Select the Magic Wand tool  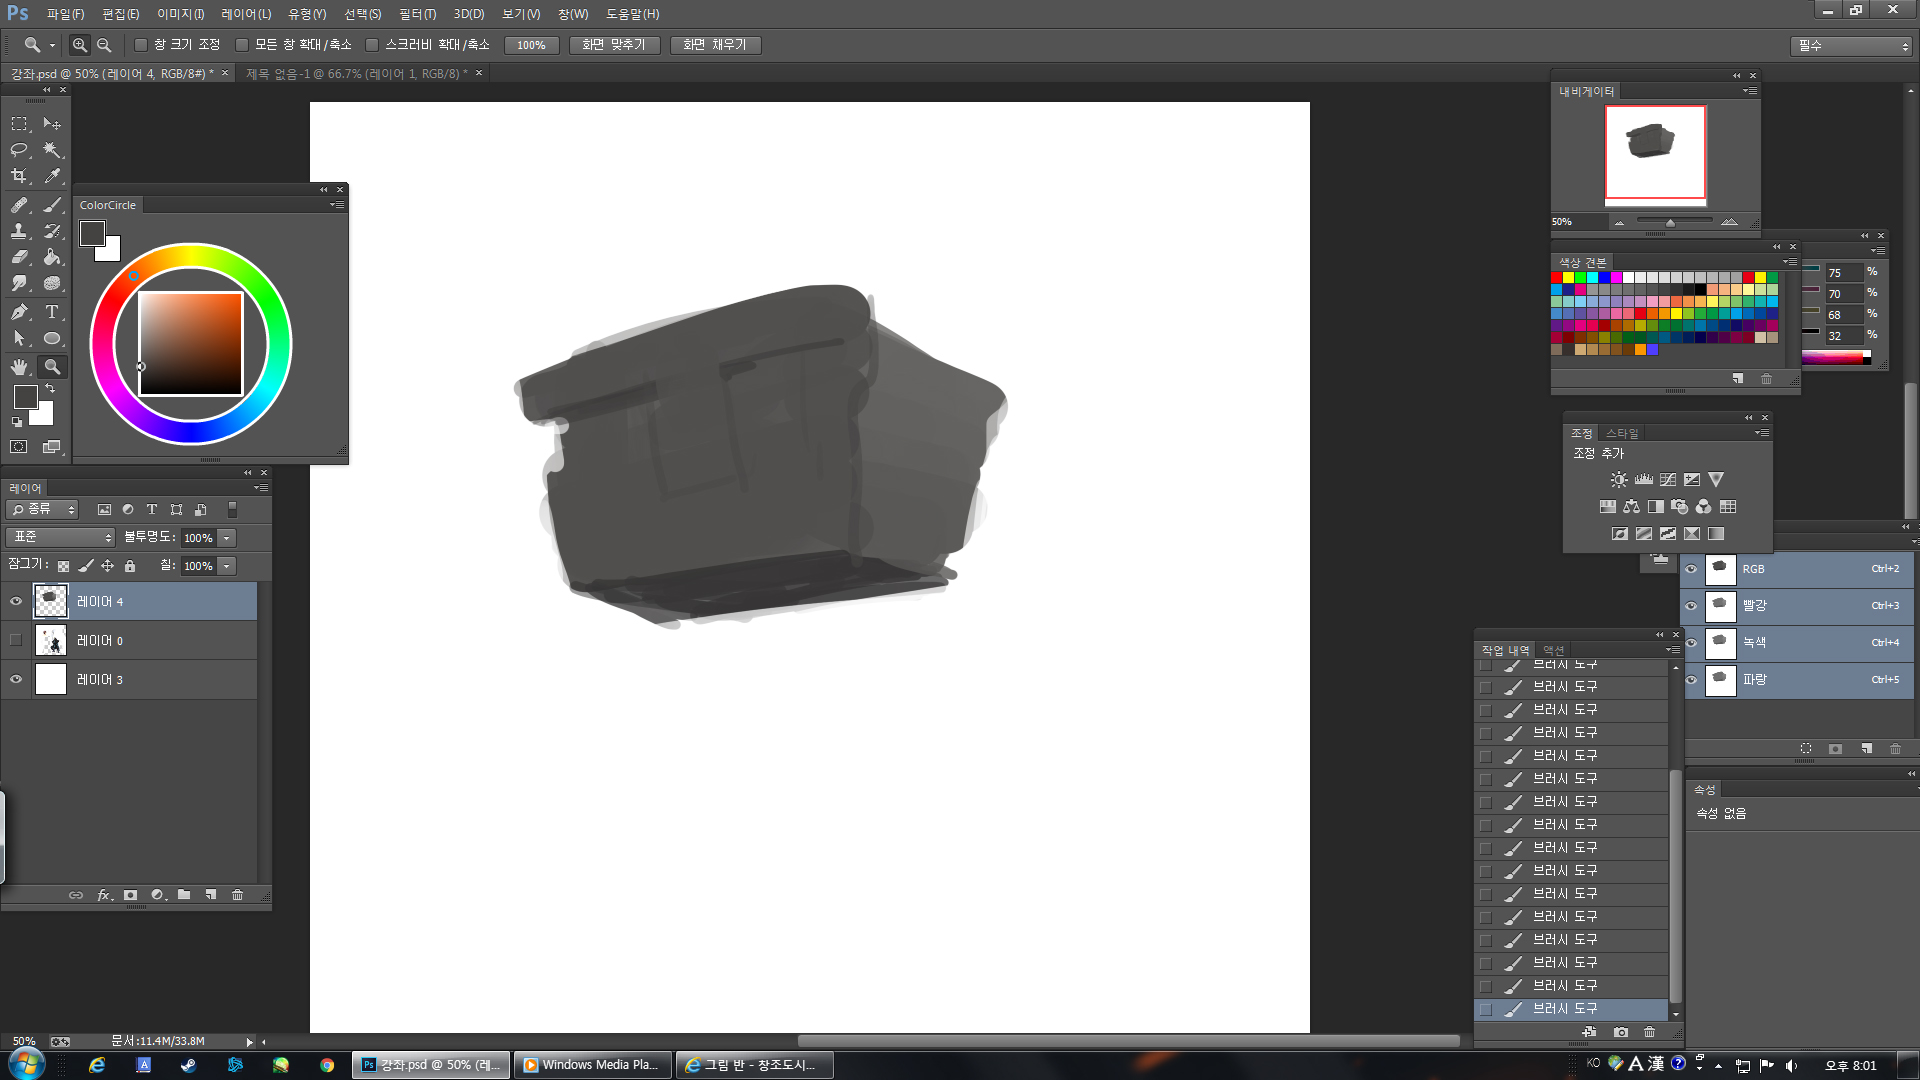52,150
